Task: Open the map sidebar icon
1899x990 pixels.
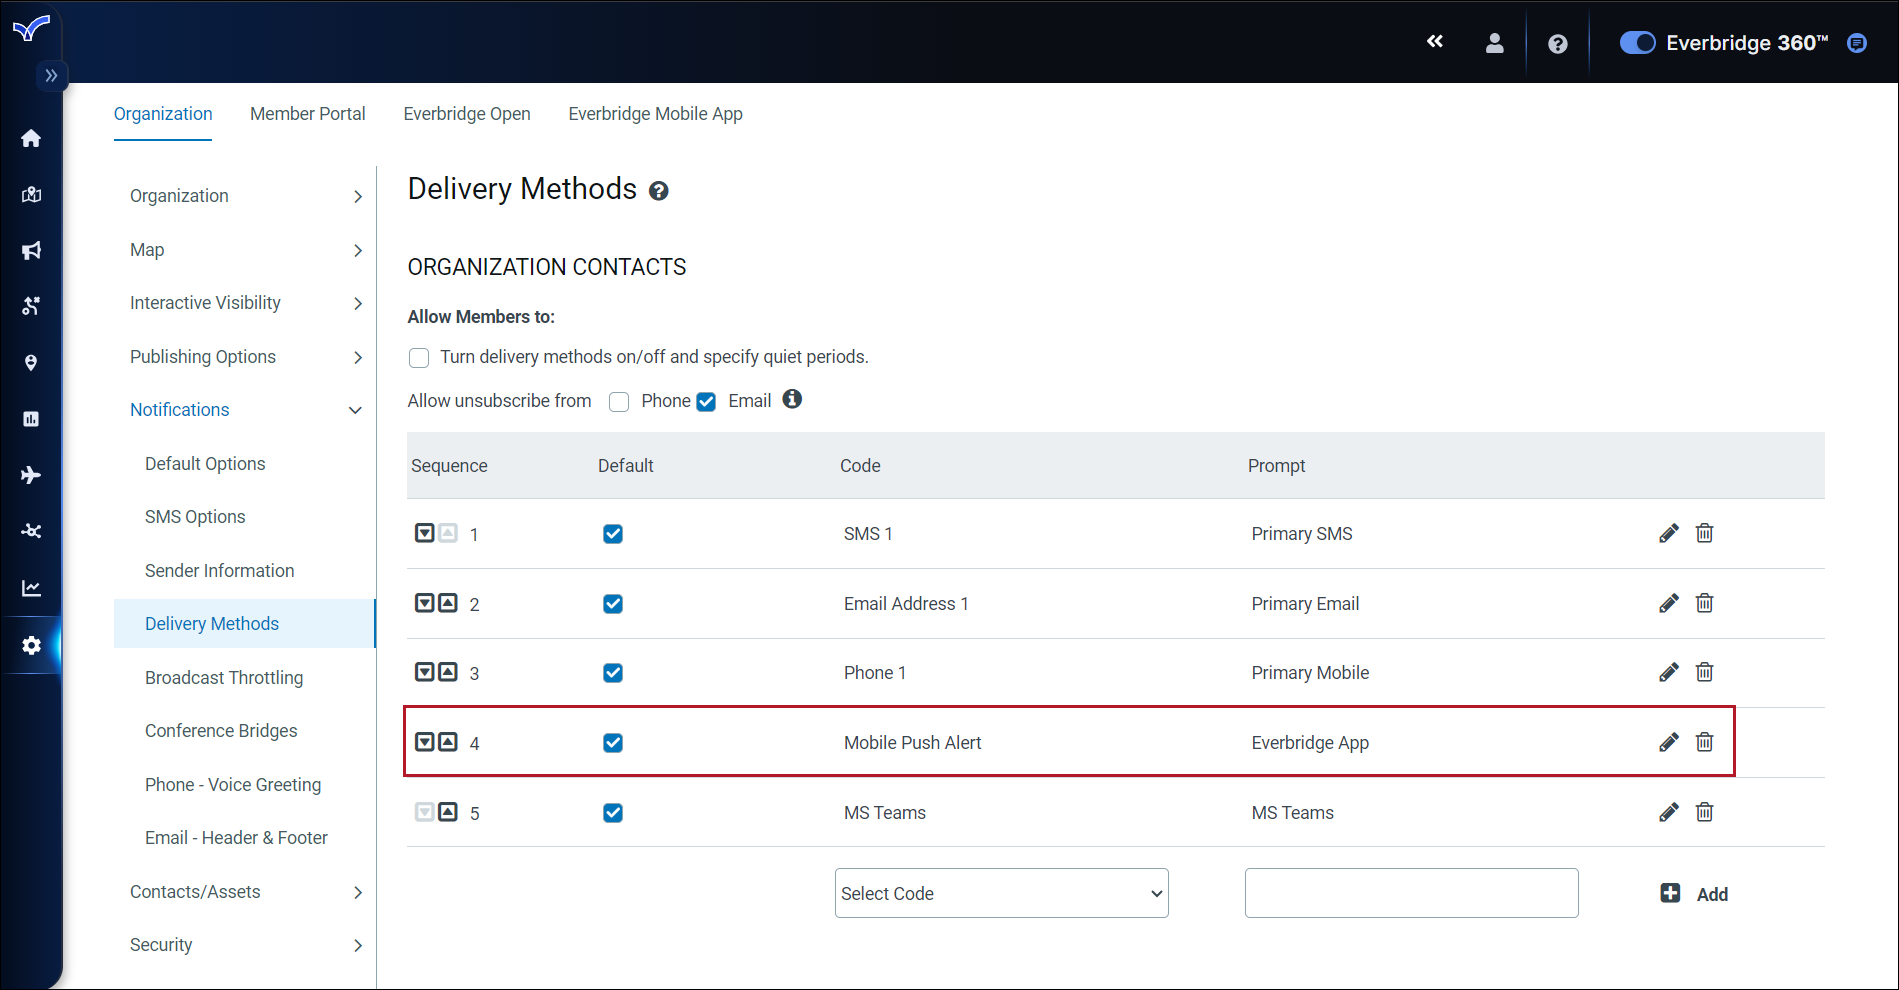Action: tap(31, 194)
